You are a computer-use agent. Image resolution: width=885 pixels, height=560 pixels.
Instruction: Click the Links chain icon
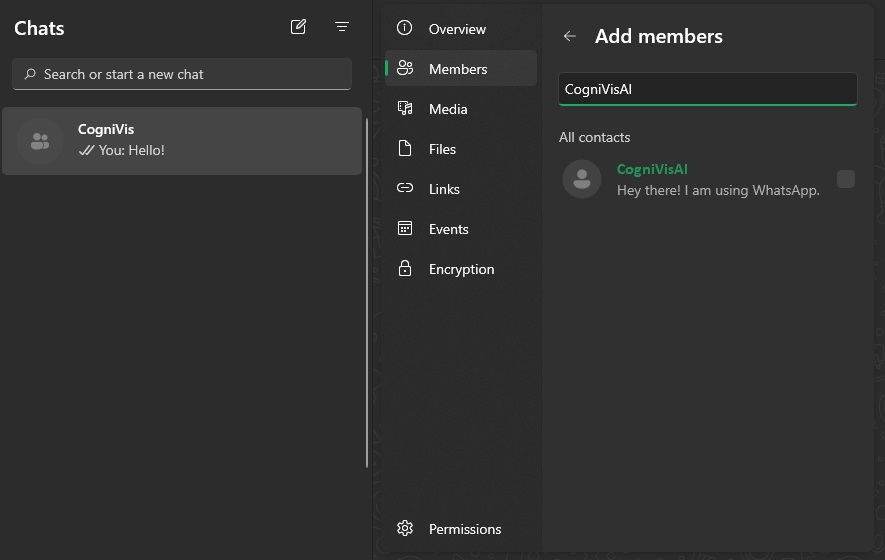pos(405,189)
